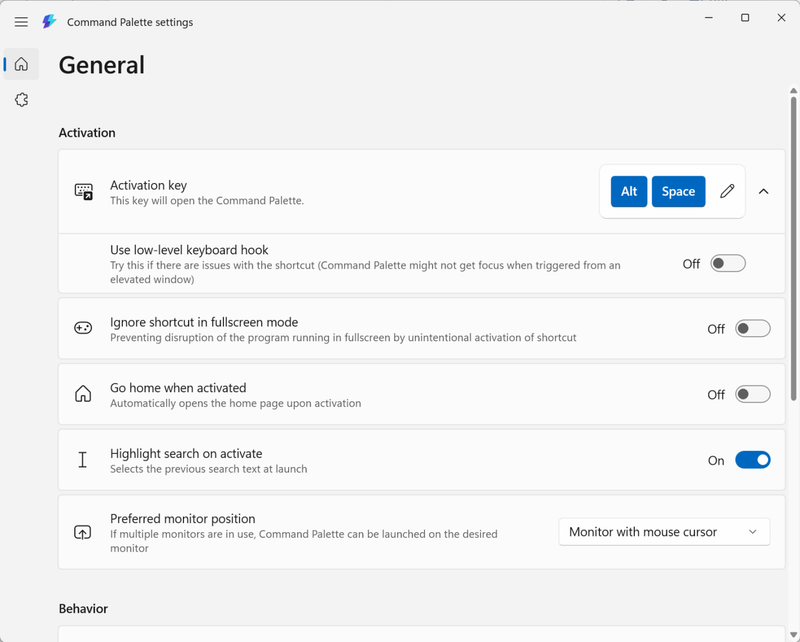Click the pencil icon to edit shortcut
800x642 pixels.
[727, 191]
